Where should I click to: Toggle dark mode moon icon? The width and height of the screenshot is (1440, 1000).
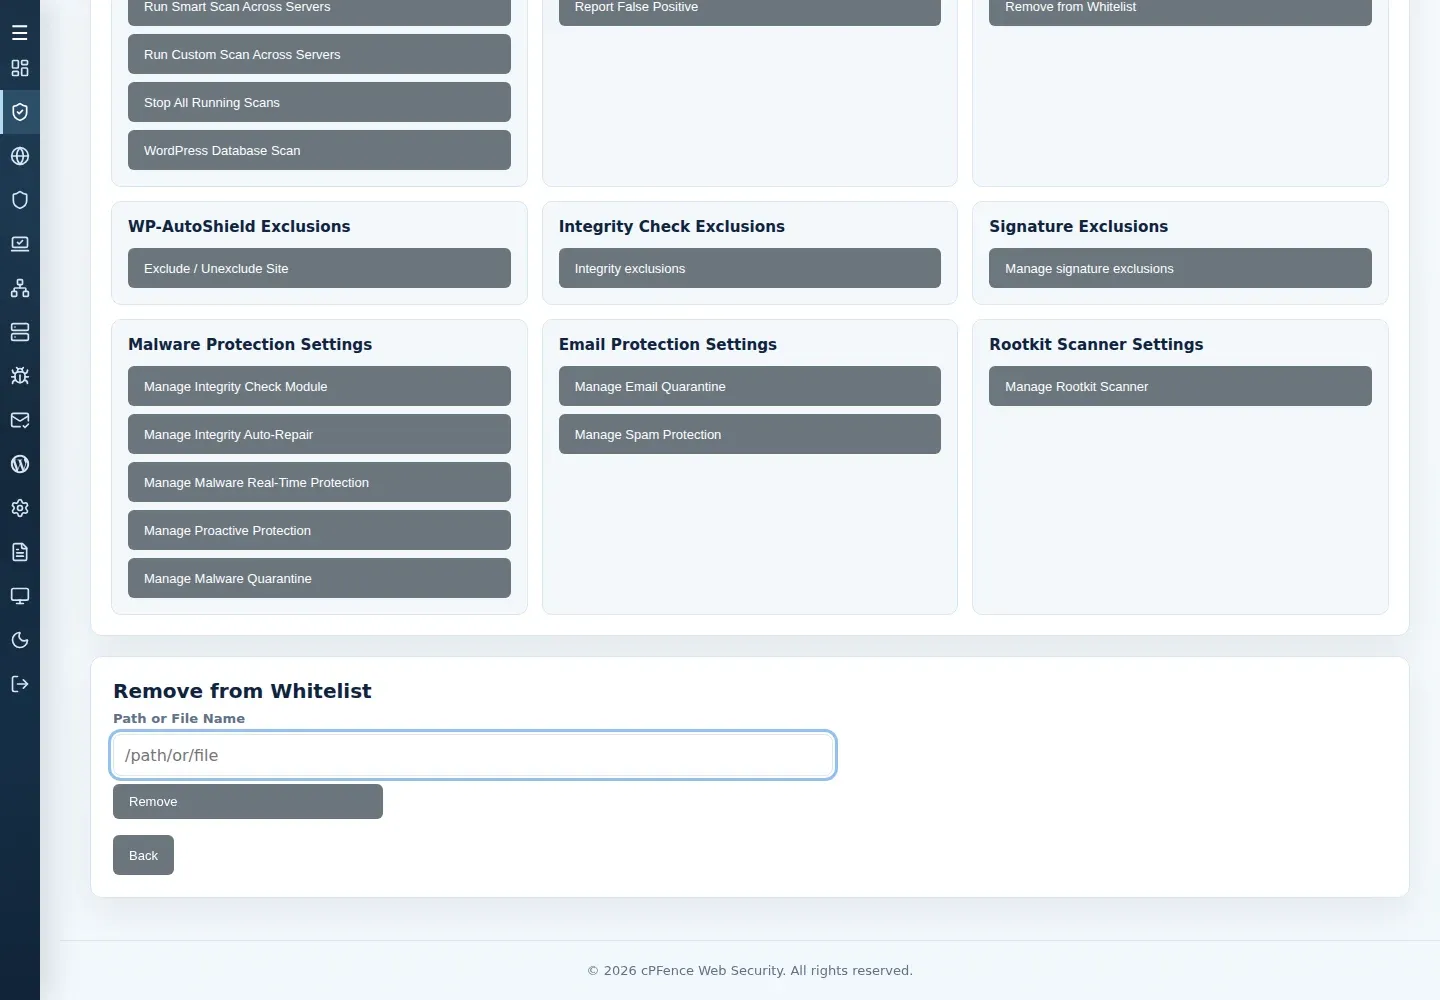(x=20, y=640)
